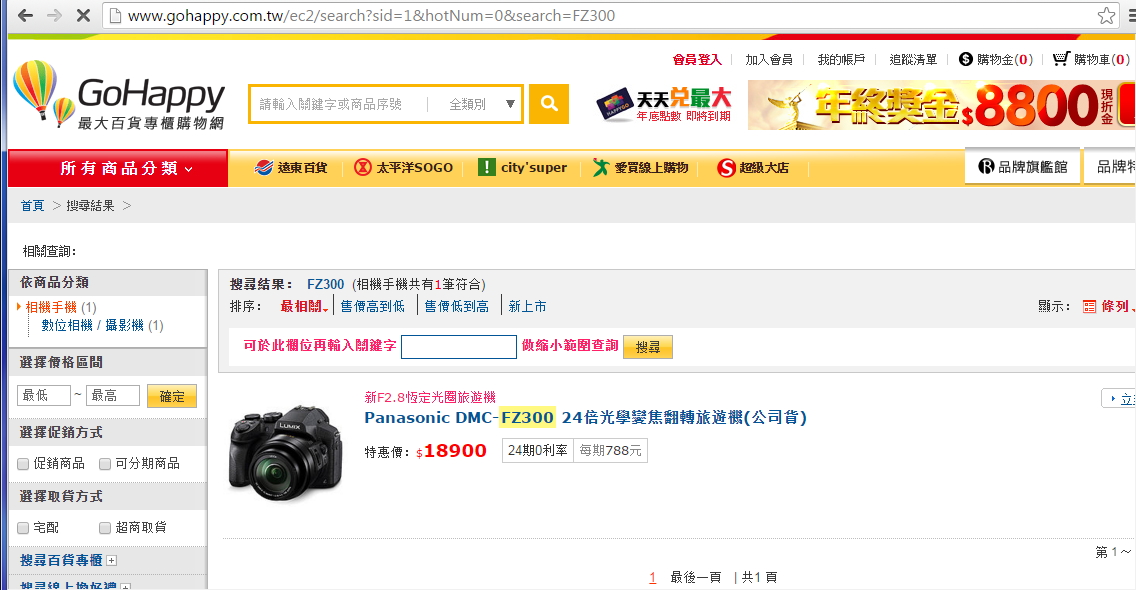The height and width of the screenshot is (590, 1136).
Task: Click the orange magnifier search button
Action: (x=548, y=104)
